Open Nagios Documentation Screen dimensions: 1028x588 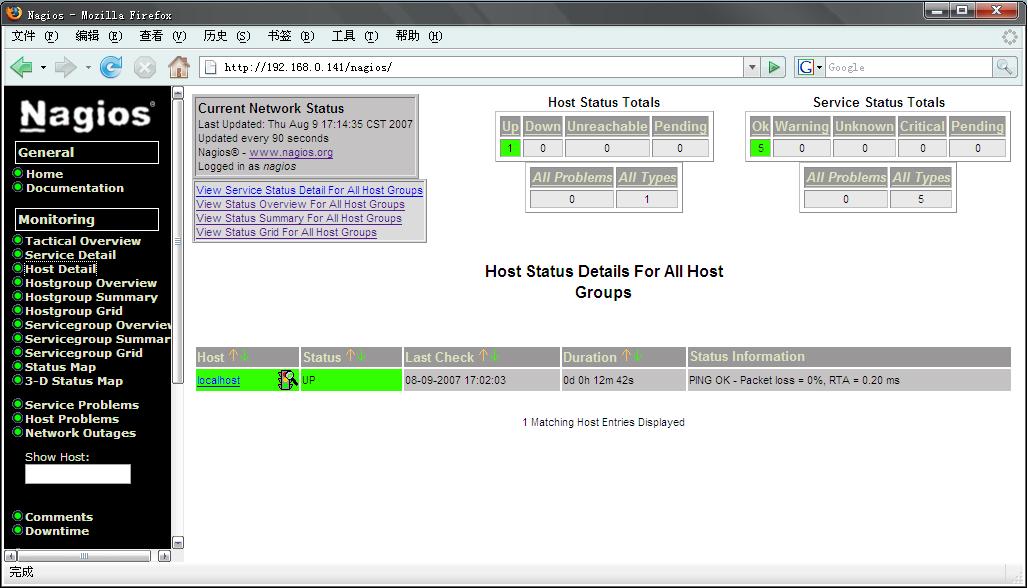pyautogui.click(x=75, y=188)
